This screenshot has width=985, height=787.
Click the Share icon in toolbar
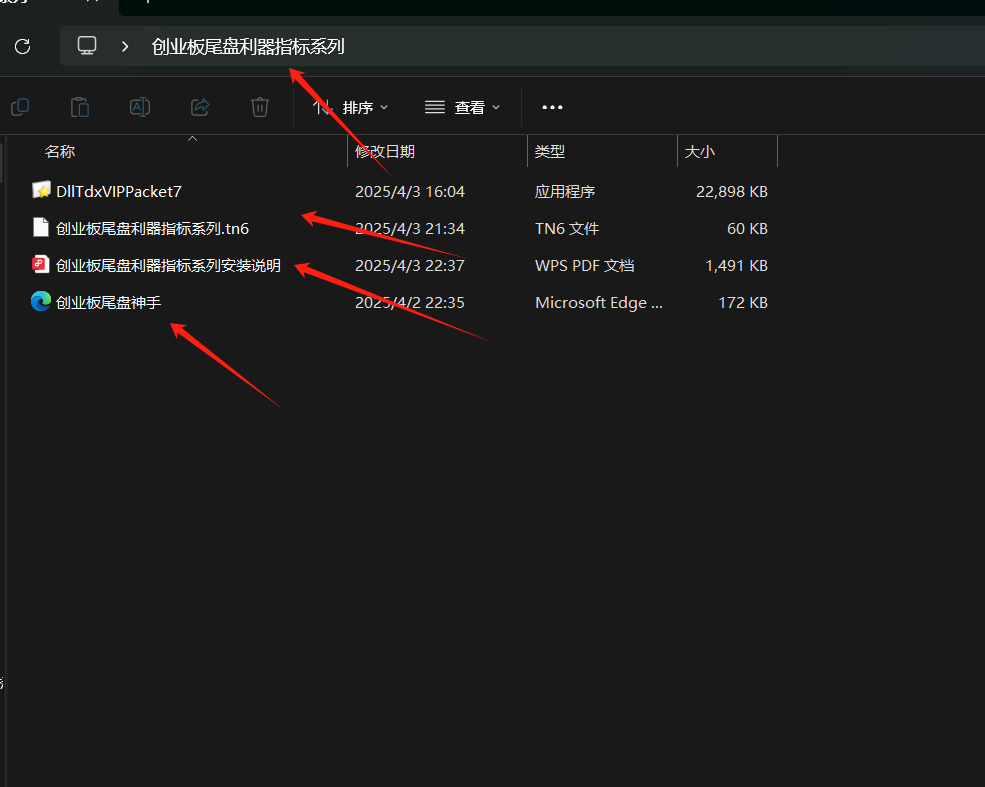point(200,107)
